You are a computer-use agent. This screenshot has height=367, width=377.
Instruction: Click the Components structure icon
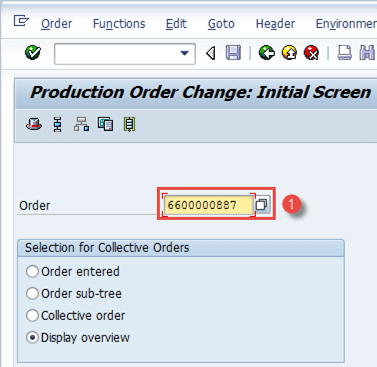81,124
